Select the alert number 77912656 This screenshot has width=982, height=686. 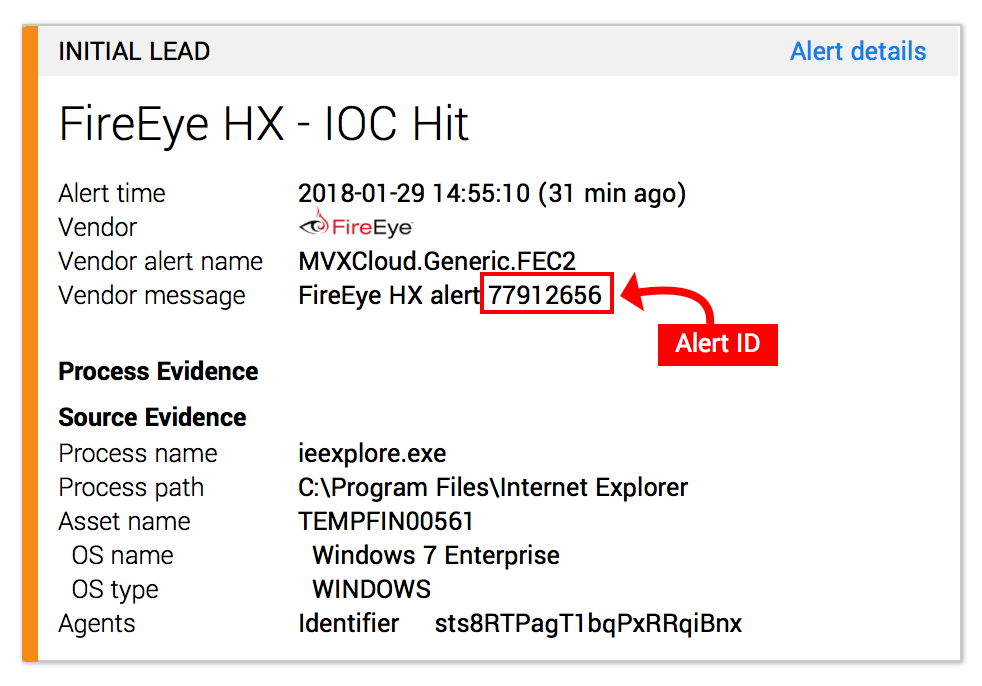[545, 295]
